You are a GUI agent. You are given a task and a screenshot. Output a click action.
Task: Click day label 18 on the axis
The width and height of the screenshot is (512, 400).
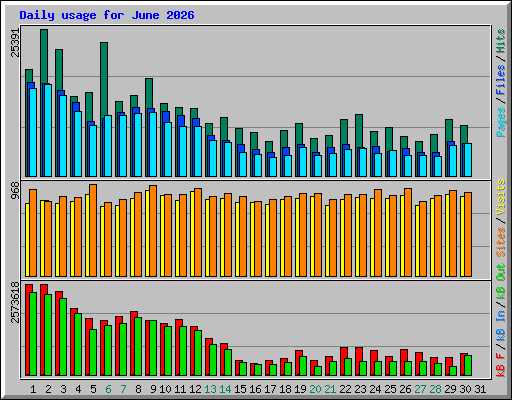(x=285, y=389)
